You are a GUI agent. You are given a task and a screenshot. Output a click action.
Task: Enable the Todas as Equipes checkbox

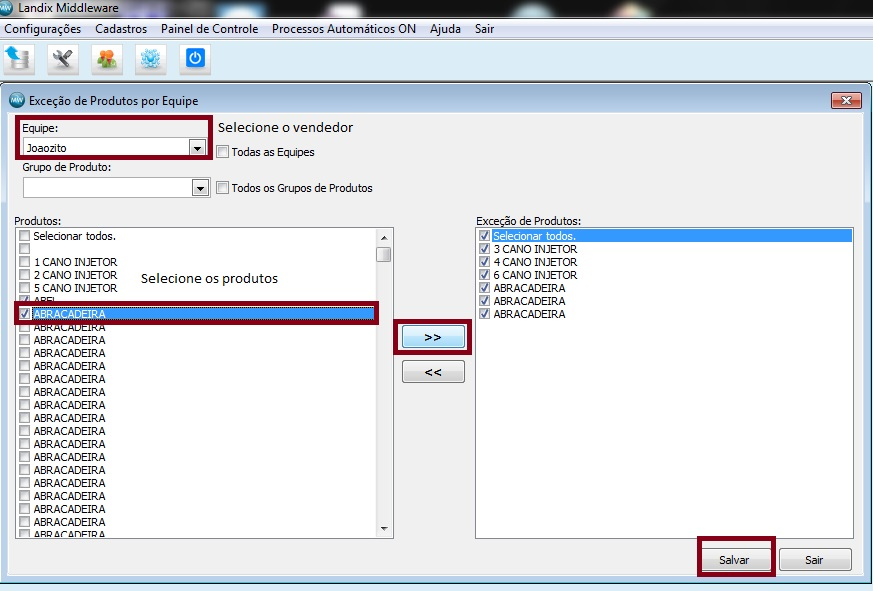tap(223, 152)
